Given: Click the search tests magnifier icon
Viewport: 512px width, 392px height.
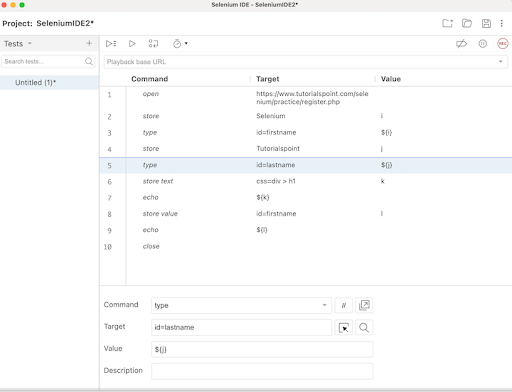Looking at the screenshot, I should click(89, 62).
